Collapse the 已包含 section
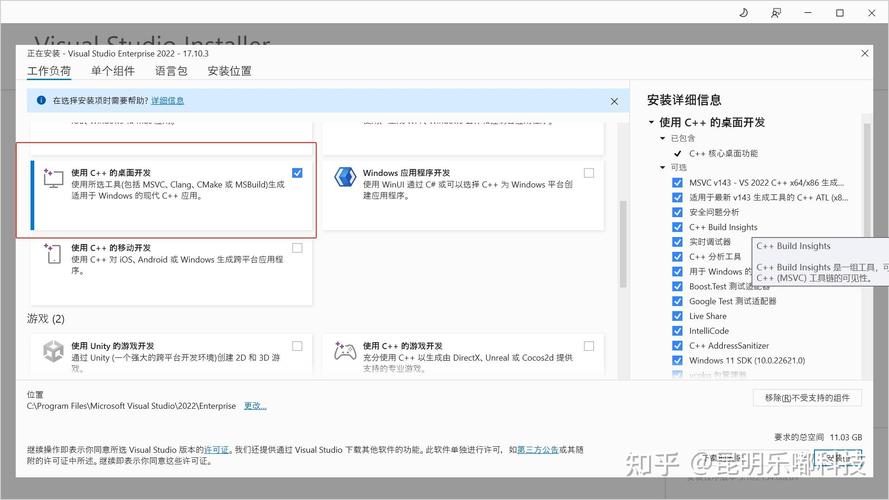 click(x=662, y=138)
